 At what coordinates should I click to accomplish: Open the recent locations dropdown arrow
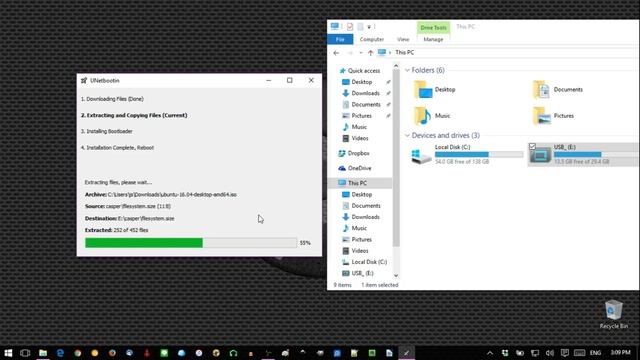(x=361, y=53)
